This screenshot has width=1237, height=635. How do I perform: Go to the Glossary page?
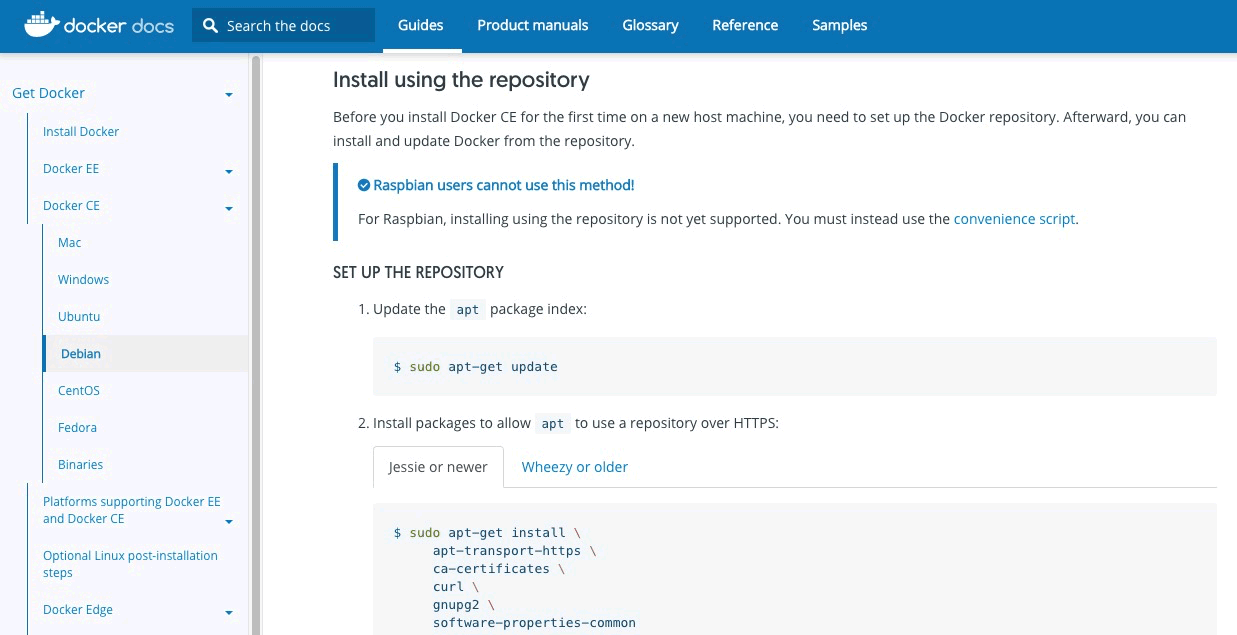[650, 25]
